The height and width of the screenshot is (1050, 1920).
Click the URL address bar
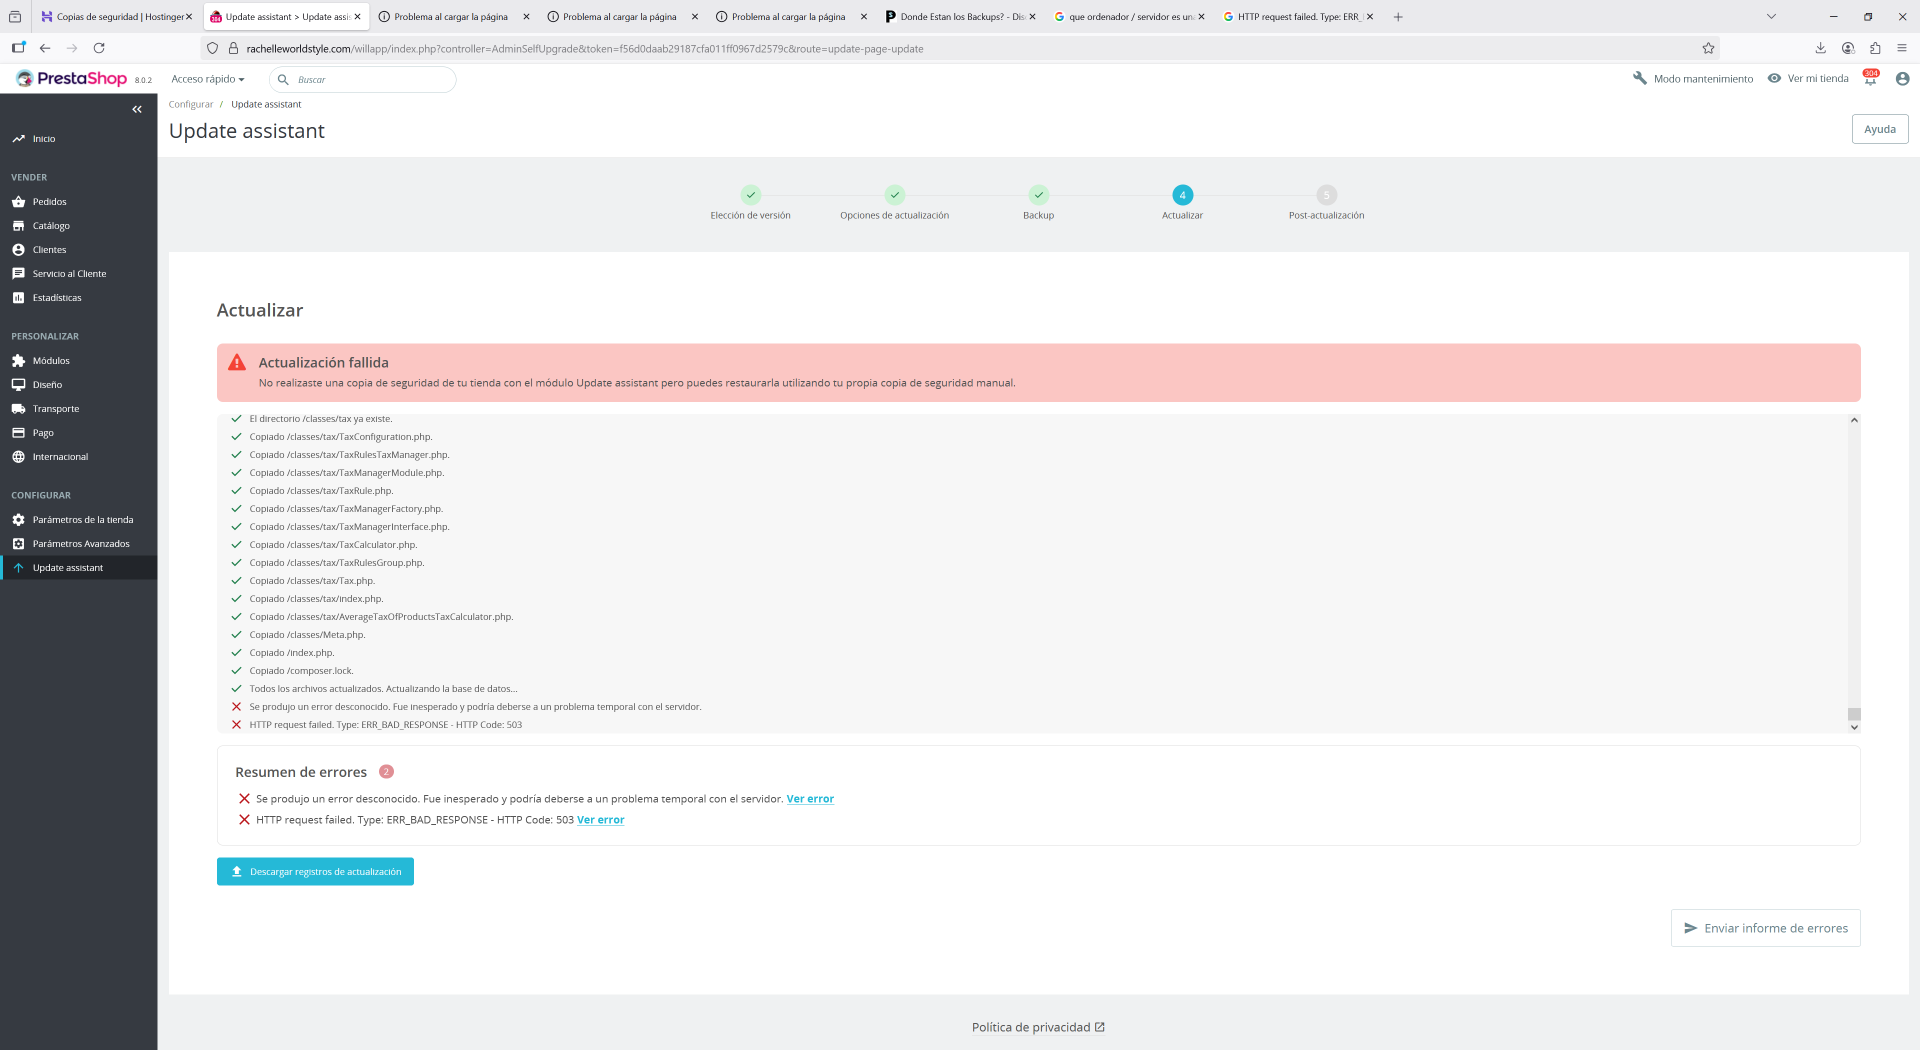[960, 48]
